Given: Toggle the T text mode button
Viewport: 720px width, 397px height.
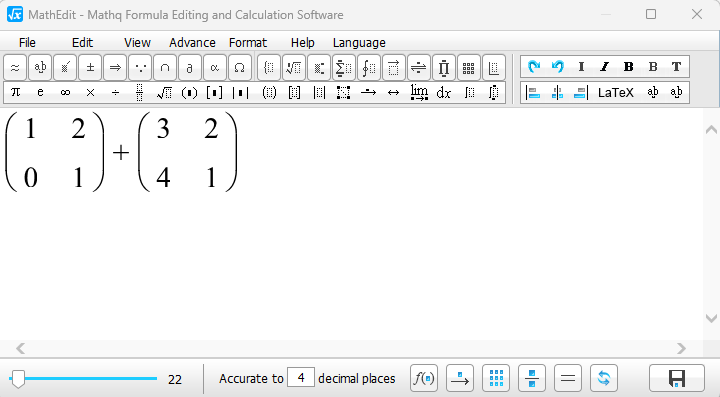Looking at the screenshot, I should click(x=676, y=67).
